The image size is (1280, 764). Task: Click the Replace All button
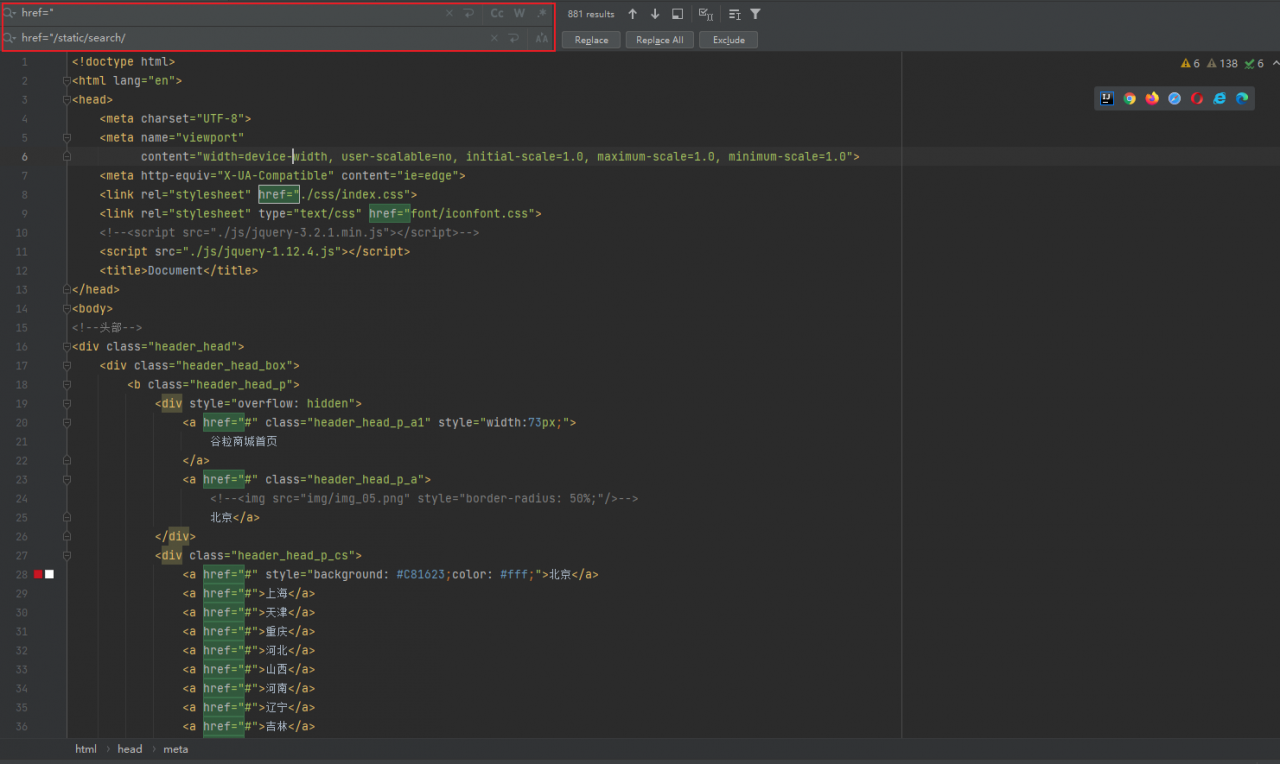[x=659, y=40]
